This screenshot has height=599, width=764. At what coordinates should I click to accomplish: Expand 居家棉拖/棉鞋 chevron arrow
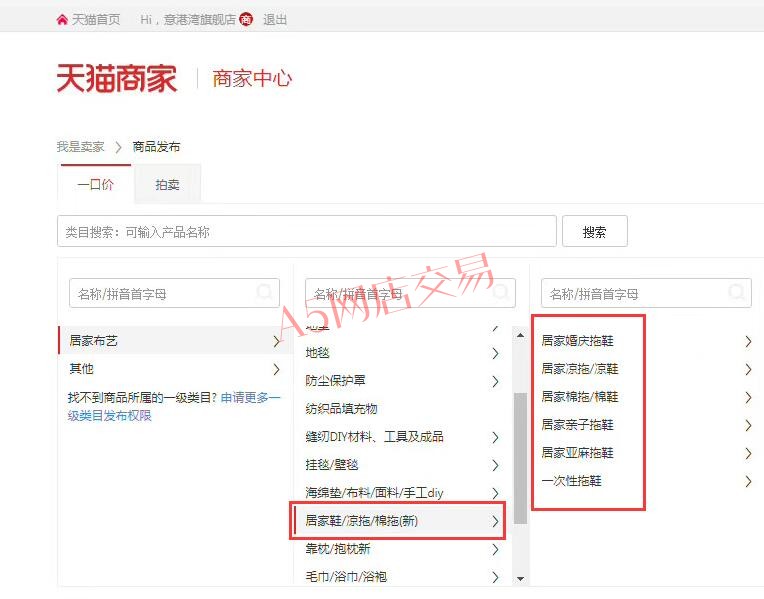coord(748,398)
